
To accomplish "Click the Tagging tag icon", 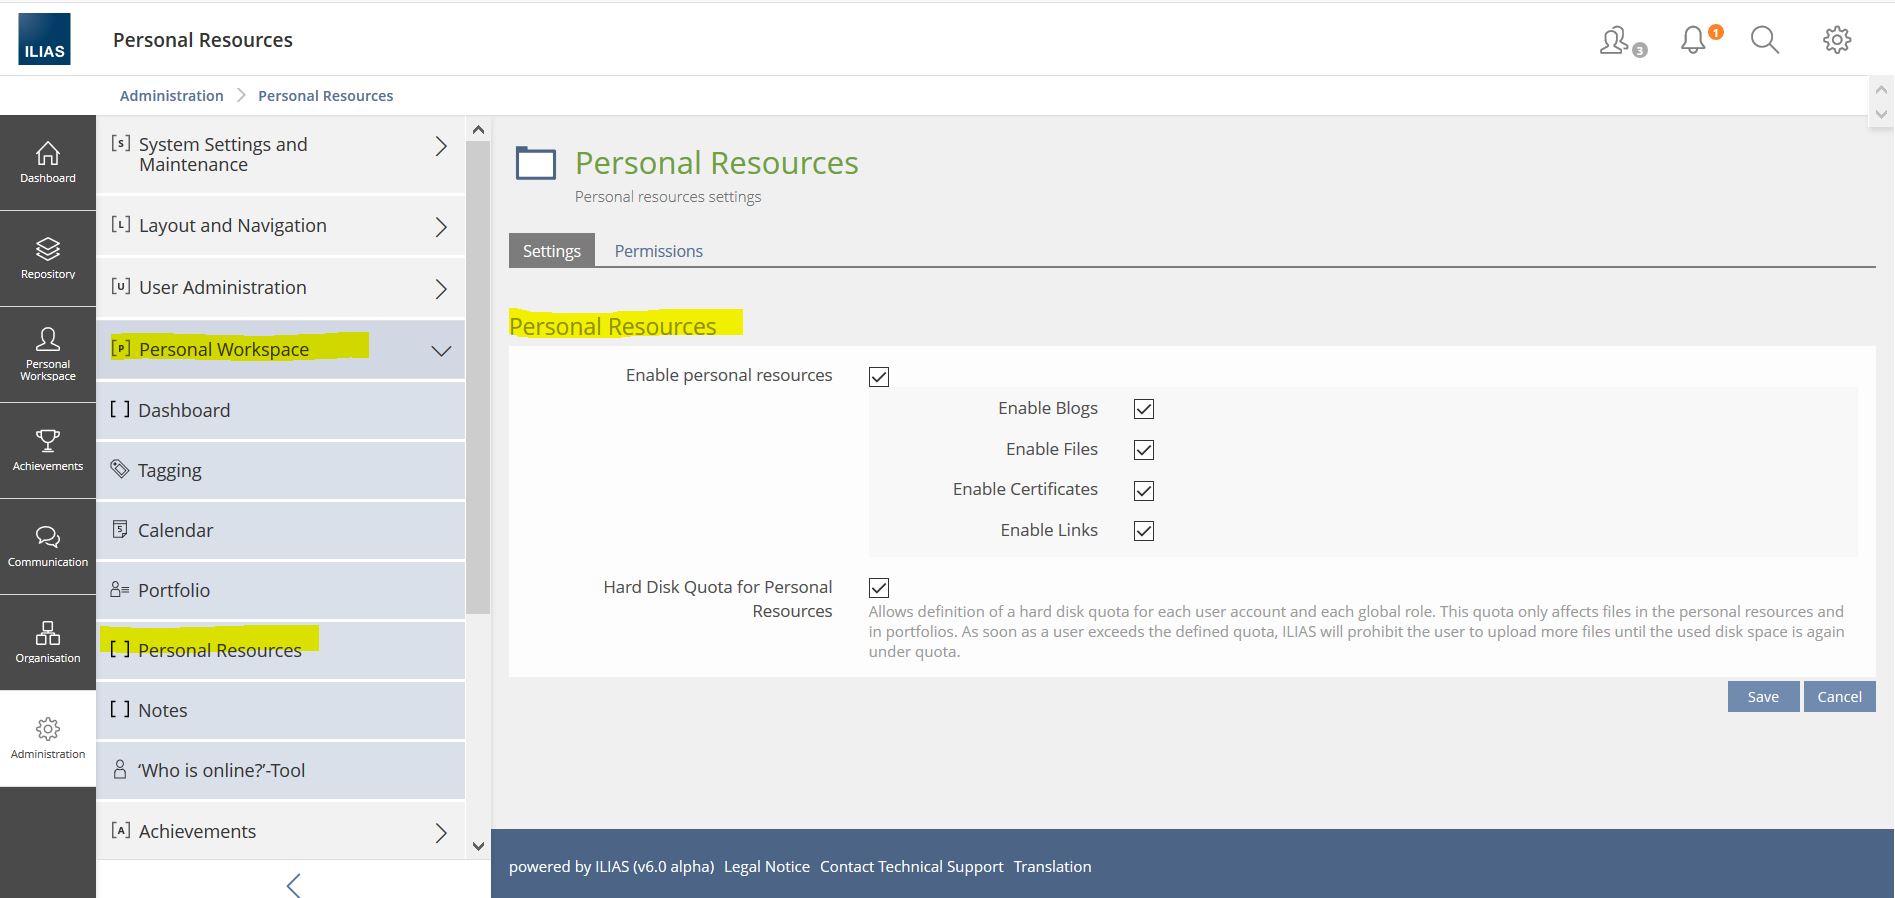I will pos(120,469).
